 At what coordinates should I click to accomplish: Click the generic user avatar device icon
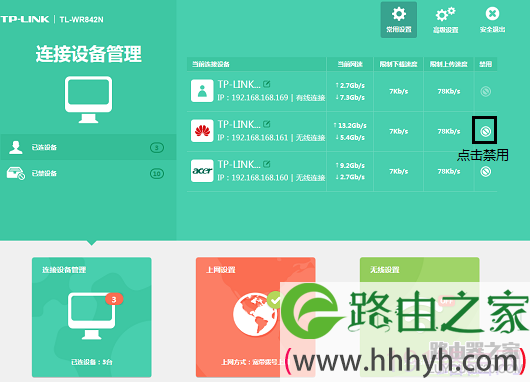202,91
